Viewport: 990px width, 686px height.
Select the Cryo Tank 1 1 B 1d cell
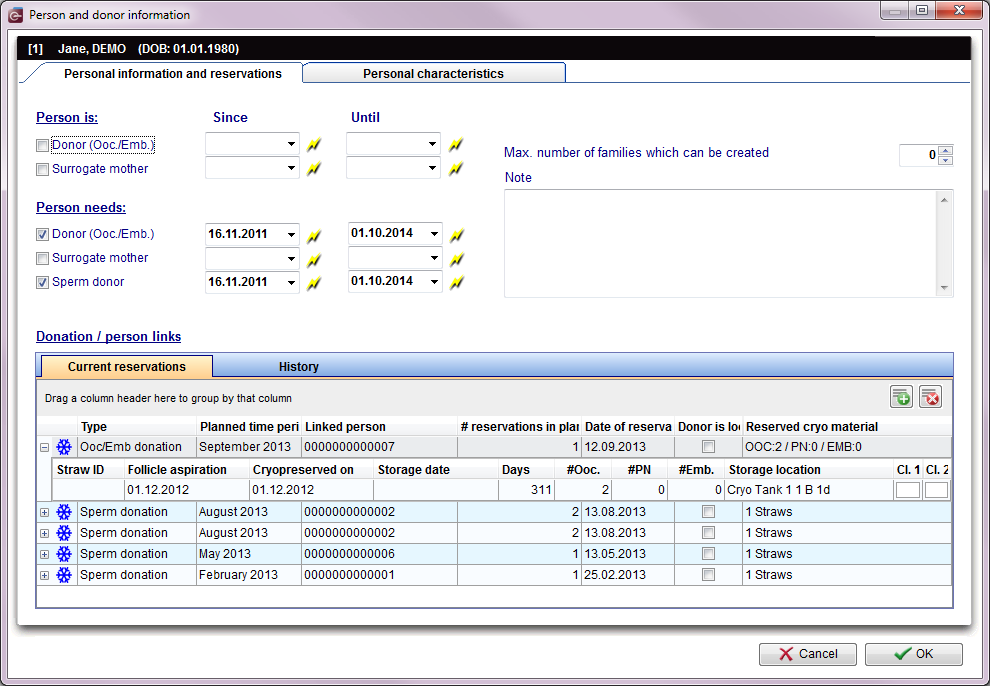point(809,490)
